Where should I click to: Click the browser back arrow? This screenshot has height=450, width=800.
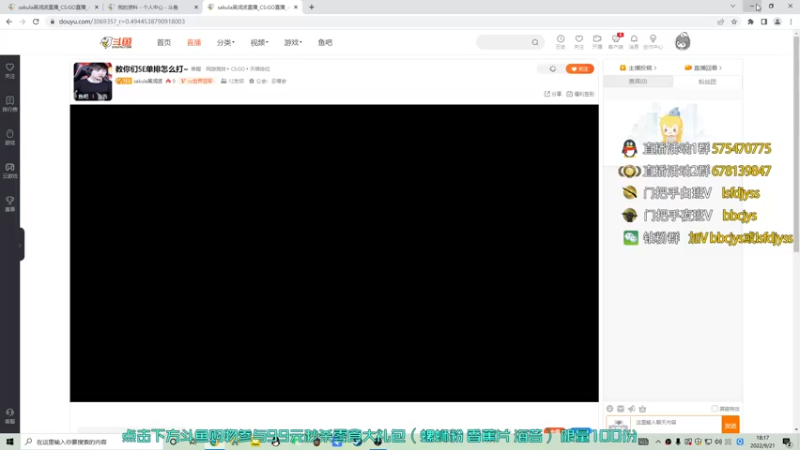9,21
